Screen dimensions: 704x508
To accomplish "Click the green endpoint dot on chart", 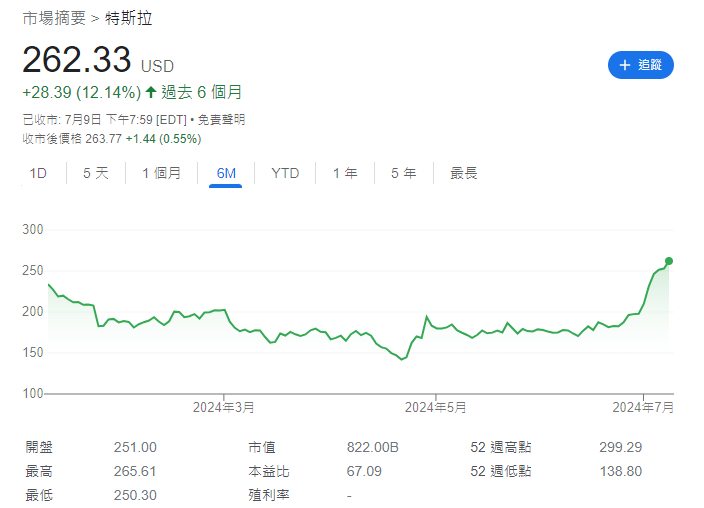I will pyautogui.click(x=668, y=261).
